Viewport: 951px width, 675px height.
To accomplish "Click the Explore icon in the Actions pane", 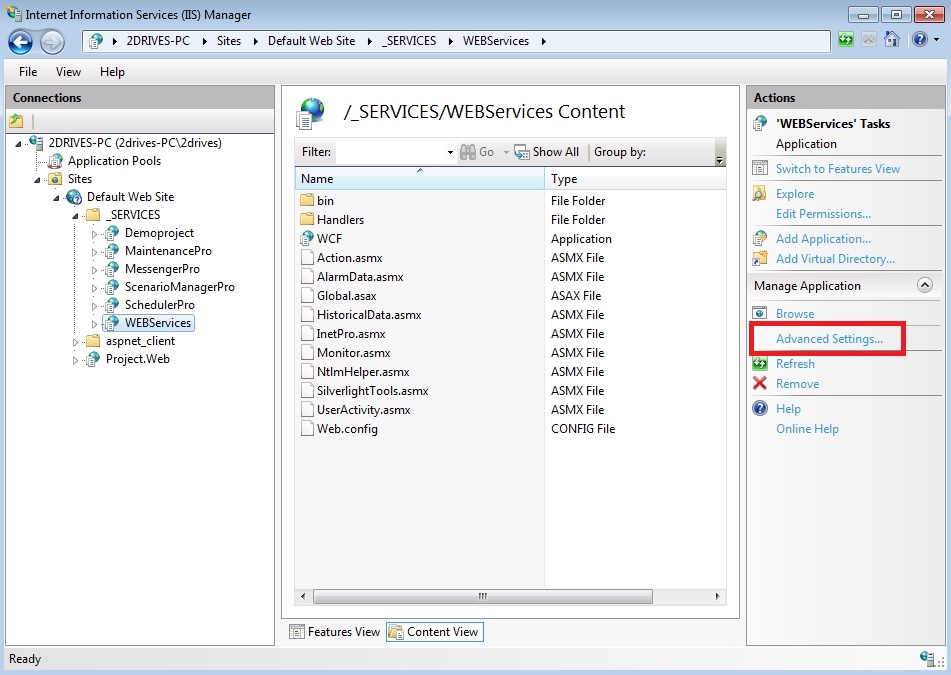I will tap(760, 194).
